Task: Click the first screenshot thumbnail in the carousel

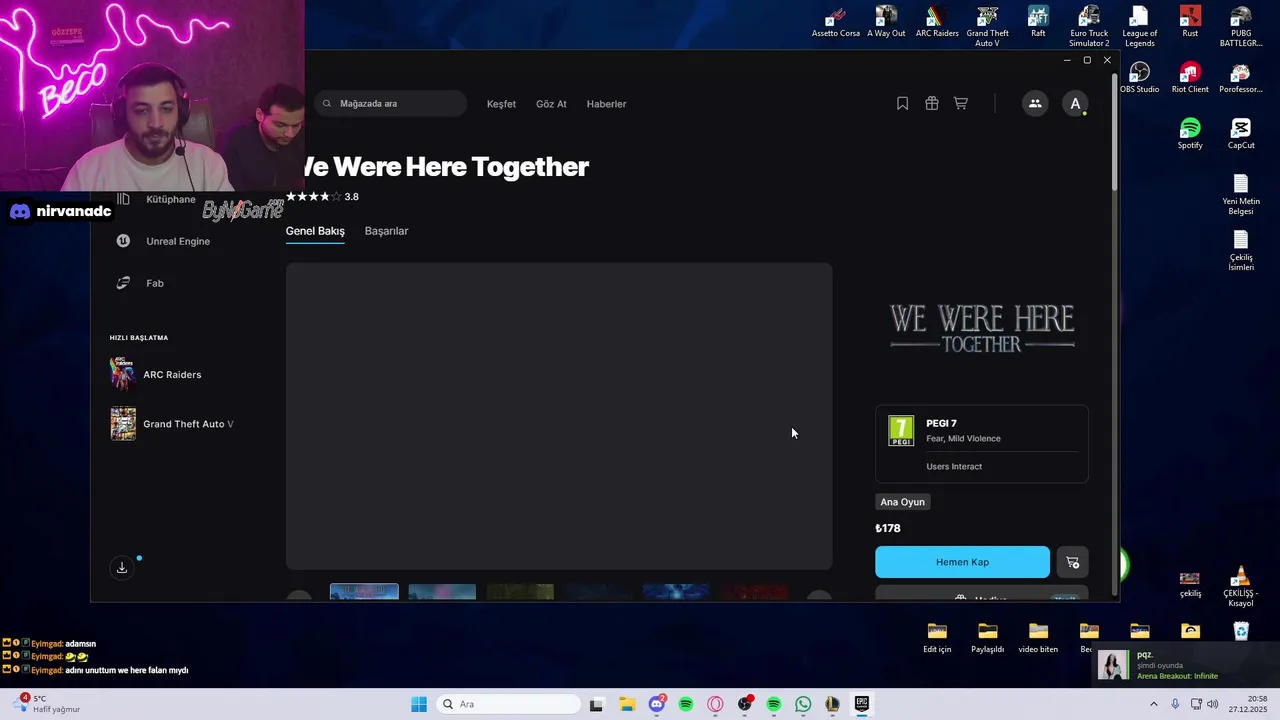Action: click(364, 592)
